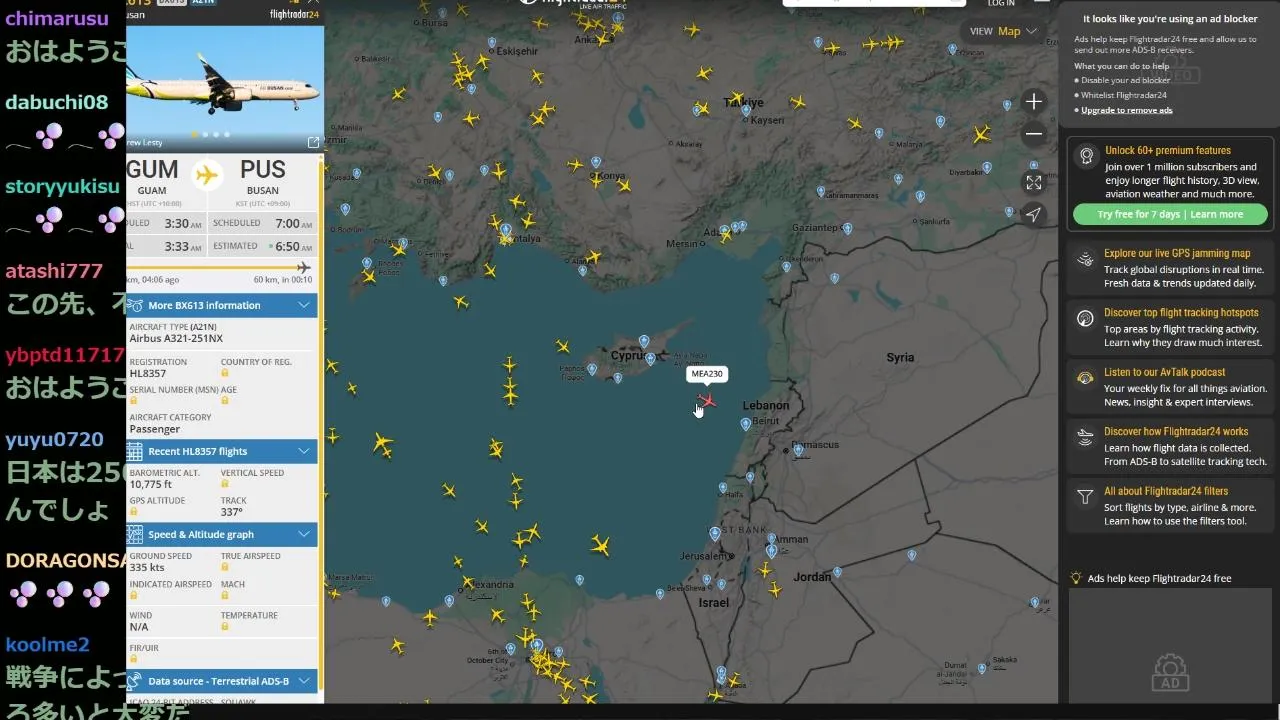Click the flight progress bar
The width and height of the screenshot is (1280, 720).
[x=220, y=267]
